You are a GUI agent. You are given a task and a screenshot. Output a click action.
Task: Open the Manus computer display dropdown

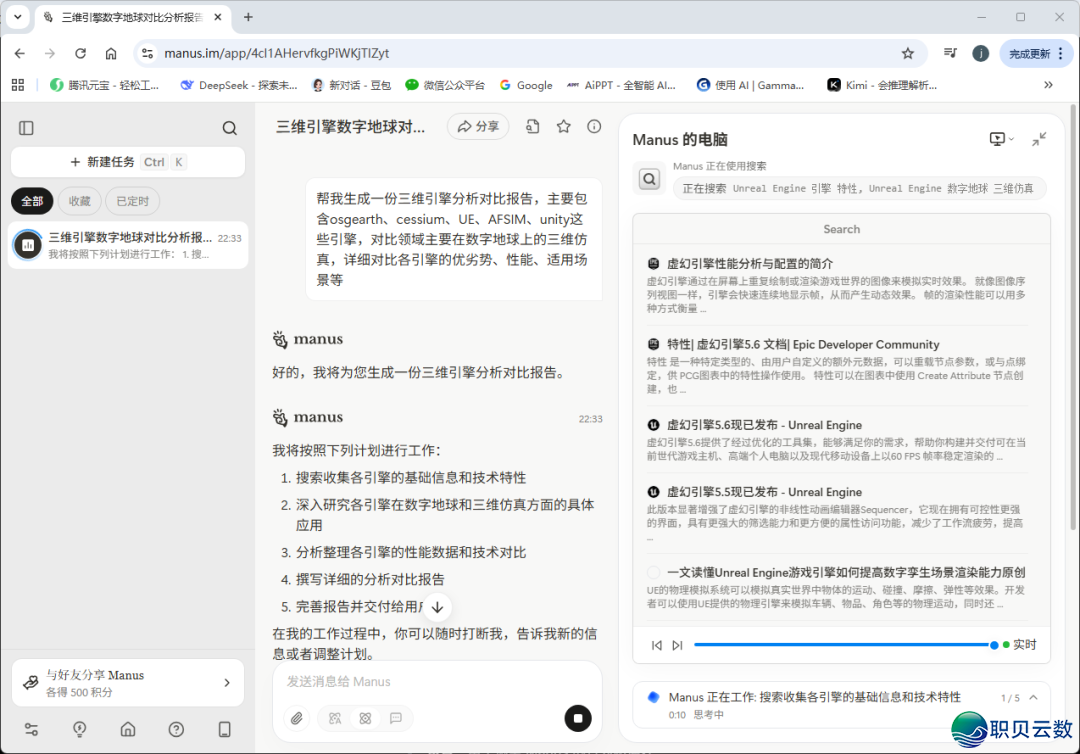[x=1001, y=139]
